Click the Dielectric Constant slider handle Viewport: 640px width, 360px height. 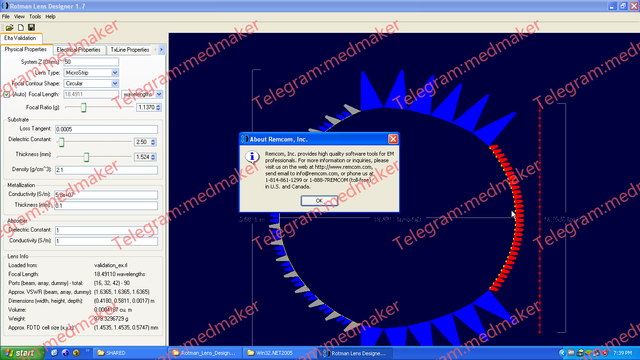coord(62,142)
